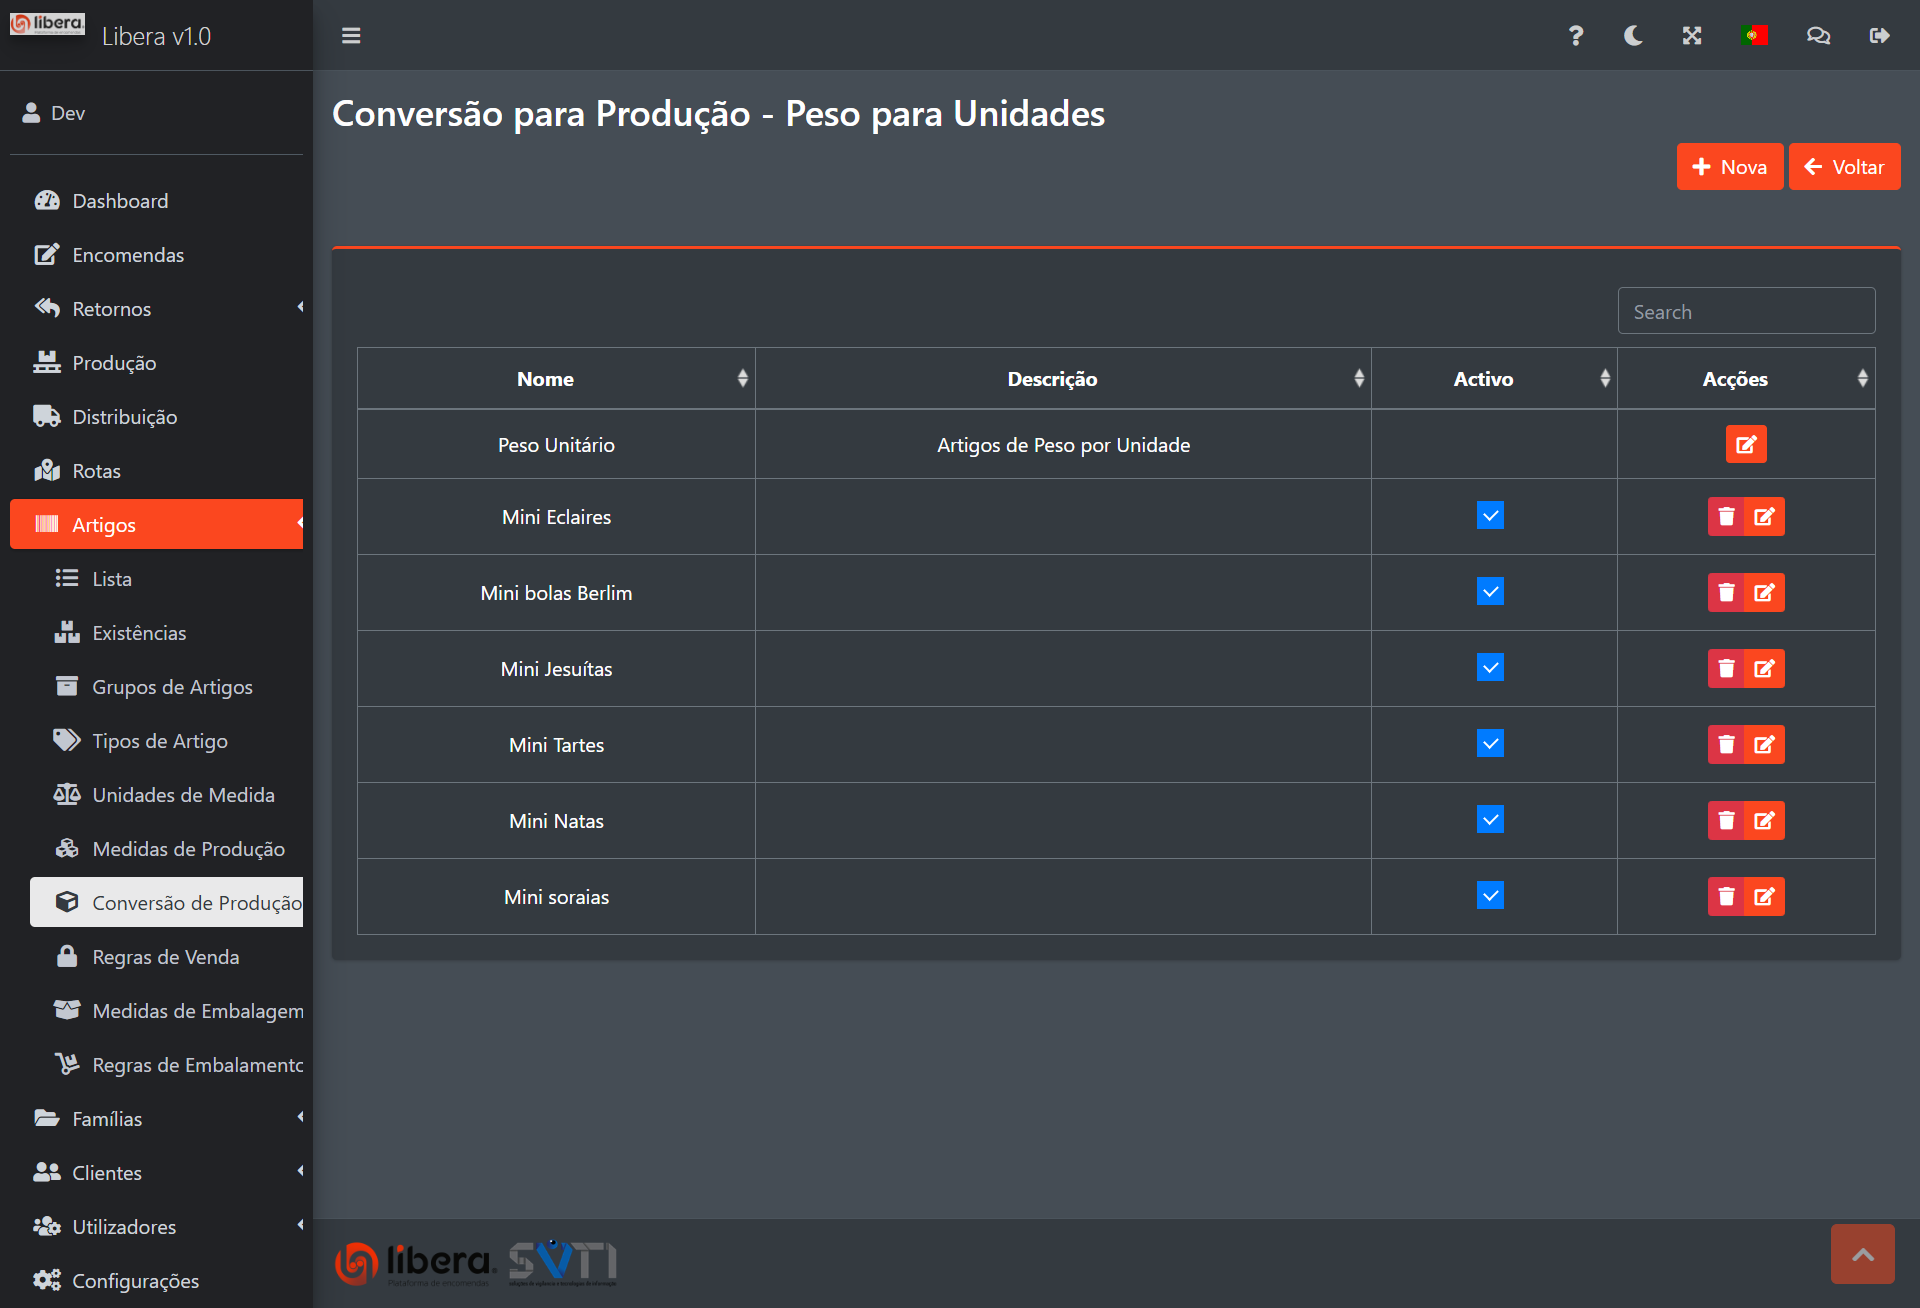This screenshot has width=1920, height=1308.
Task: Open the help question mark icon
Action: click(1576, 36)
